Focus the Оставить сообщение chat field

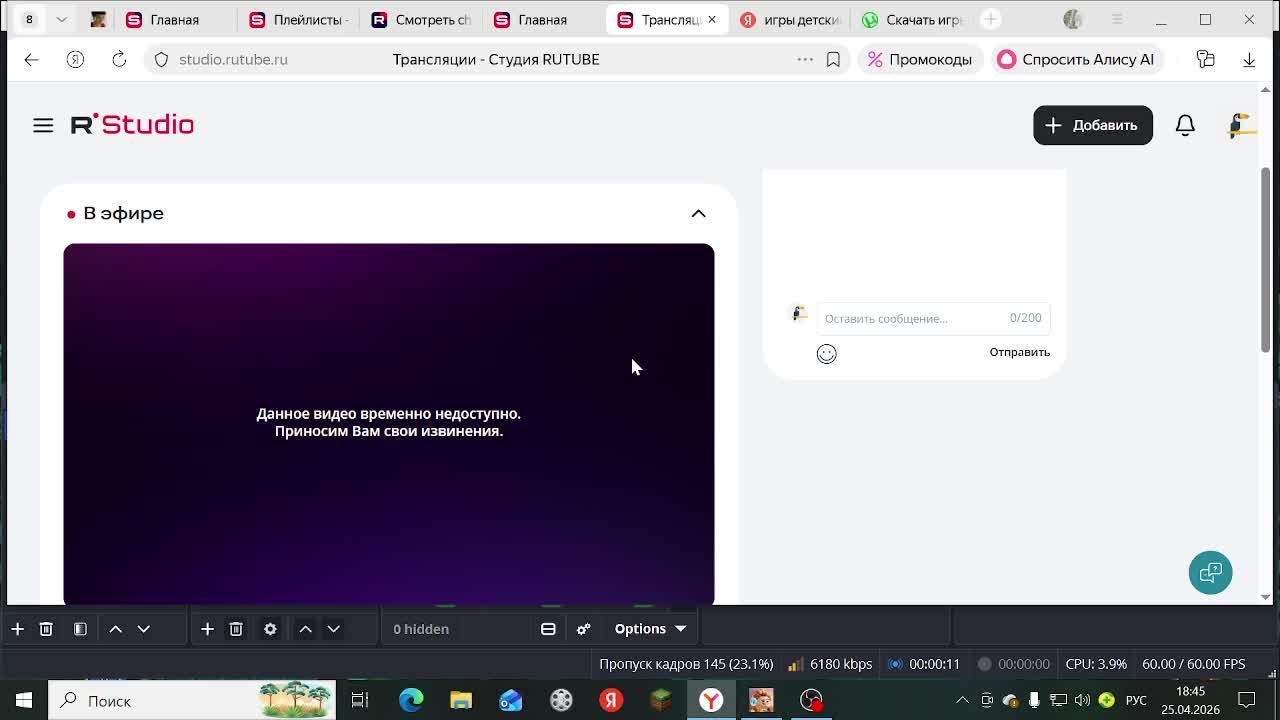pos(932,318)
